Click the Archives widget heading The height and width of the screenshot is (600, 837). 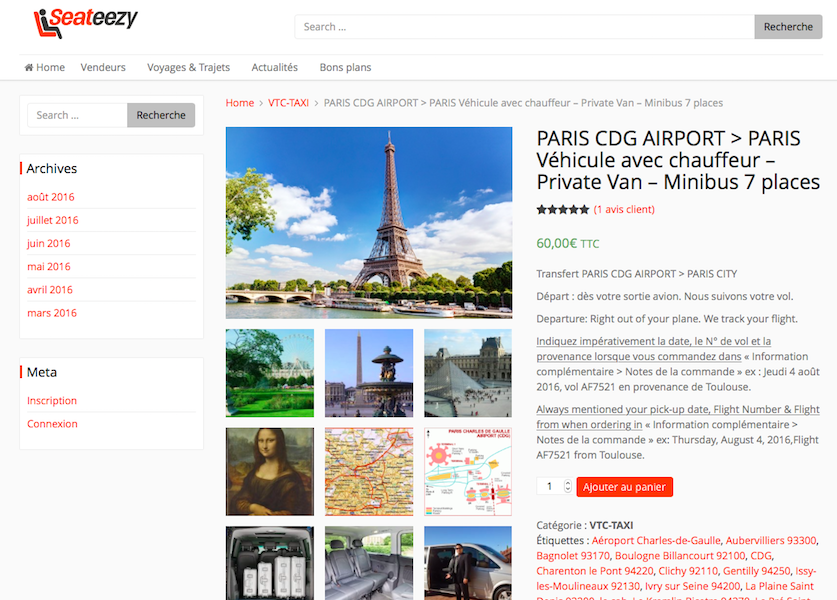tap(51, 168)
